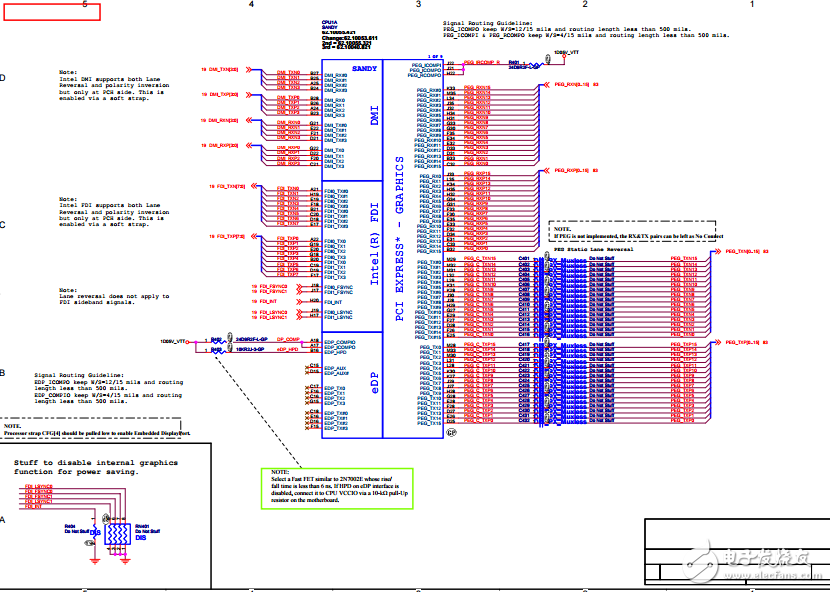The height and width of the screenshot is (592, 830).
Task: Select the DIS resistor network component
Action: coord(120,533)
